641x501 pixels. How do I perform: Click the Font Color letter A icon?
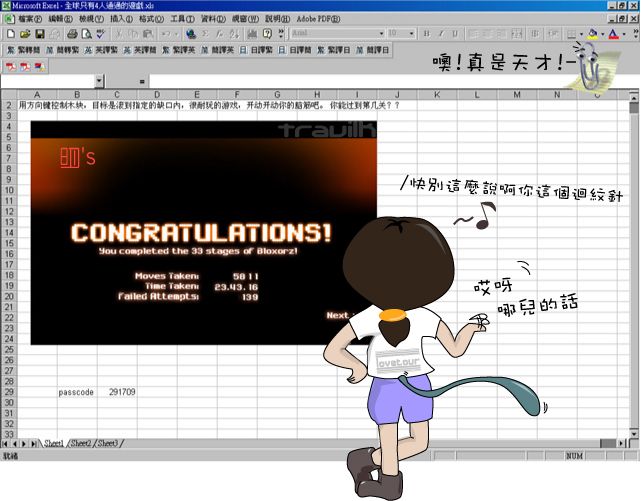[613, 34]
